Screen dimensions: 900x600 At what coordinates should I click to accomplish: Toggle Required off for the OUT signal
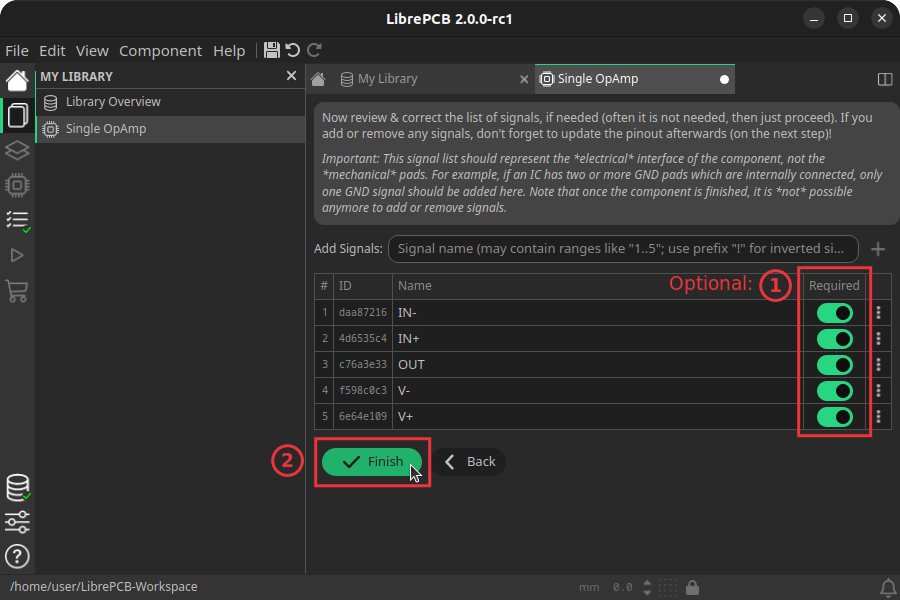point(834,364)
